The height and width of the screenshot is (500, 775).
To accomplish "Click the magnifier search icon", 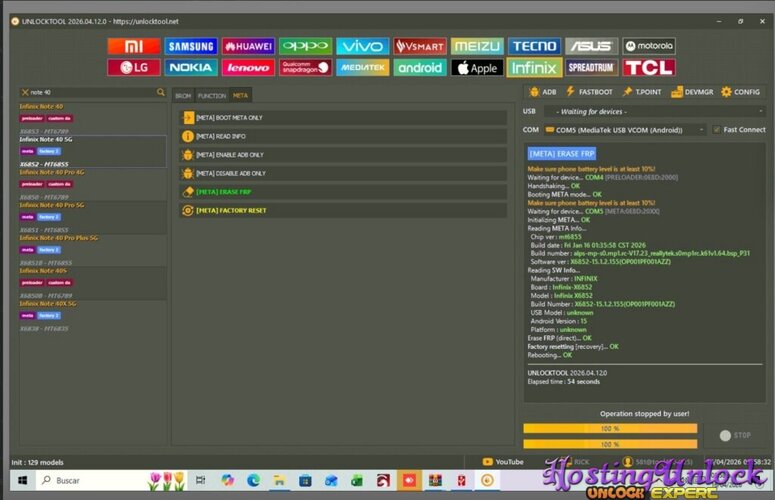I will pos(161,92).
